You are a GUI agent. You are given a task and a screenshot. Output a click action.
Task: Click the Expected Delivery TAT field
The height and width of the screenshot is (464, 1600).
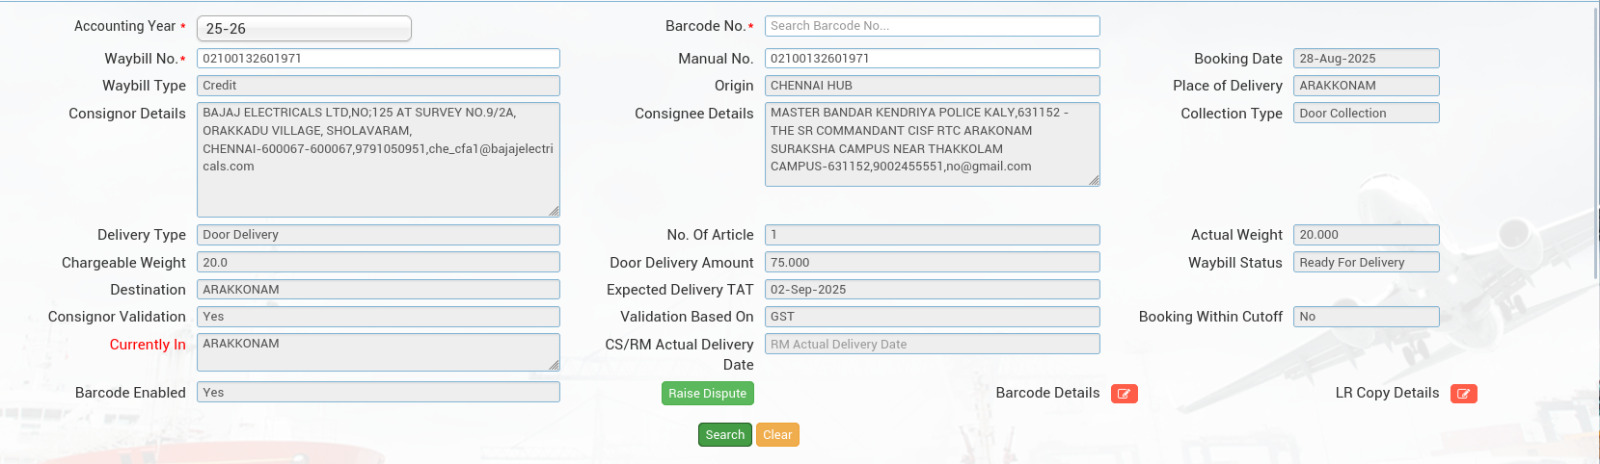click(932, 290)
